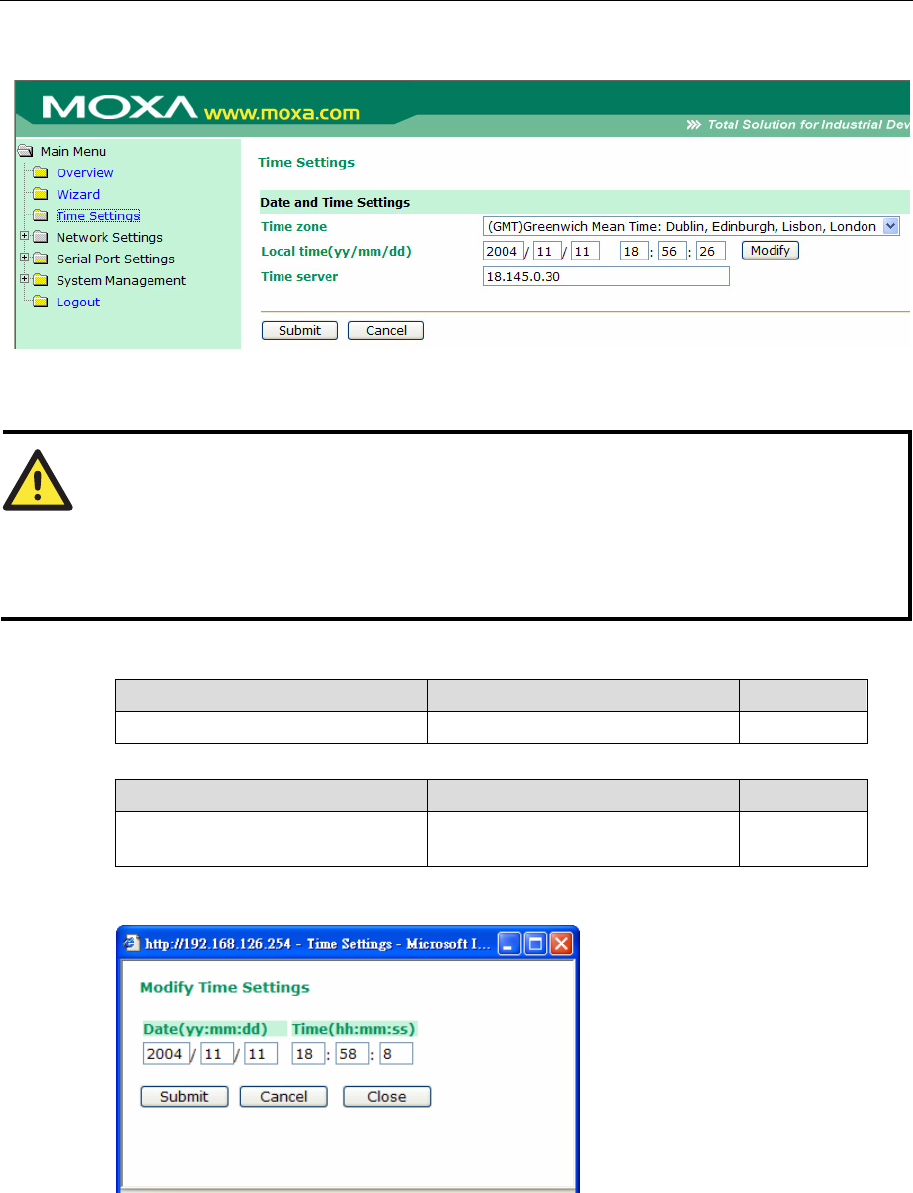Image resolution: width=913 pixels, height=1193 pixels.
Task: Click the Logout link
Action: (78, 302)
